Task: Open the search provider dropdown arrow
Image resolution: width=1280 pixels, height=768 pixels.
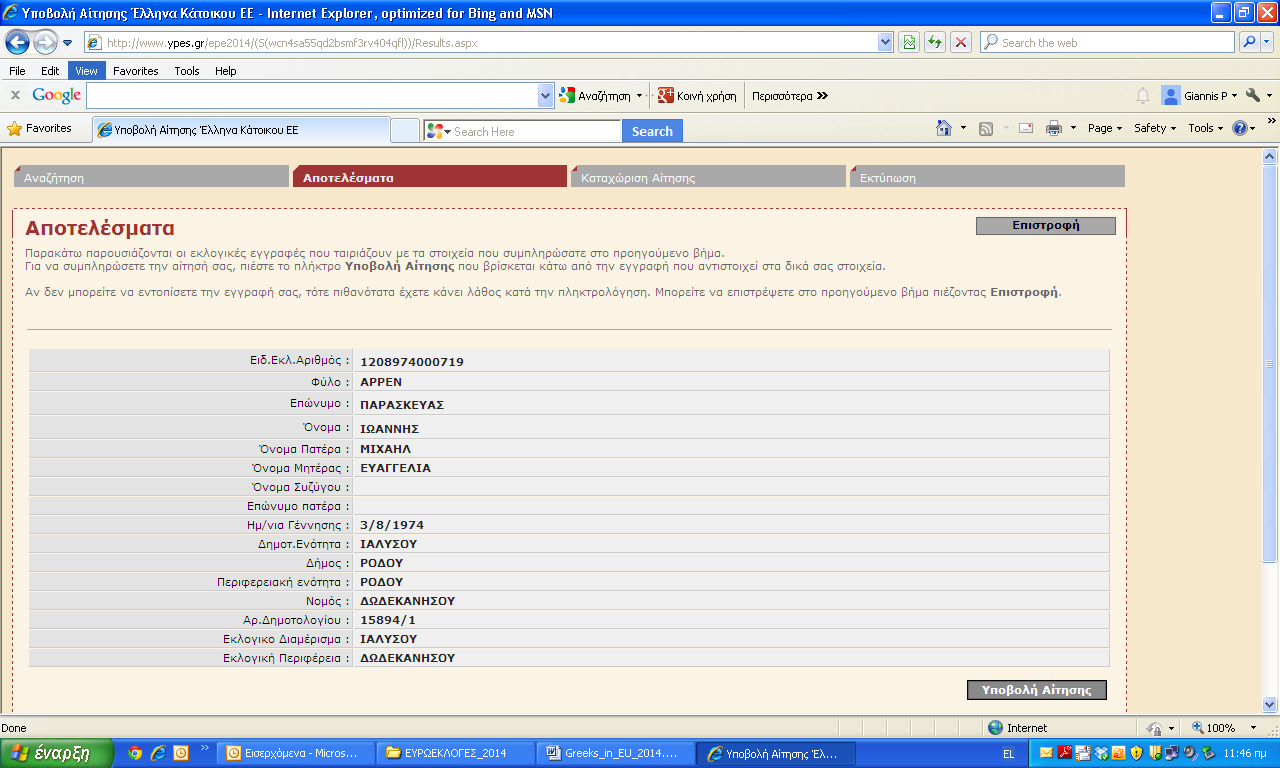Action: (1266, 42)
